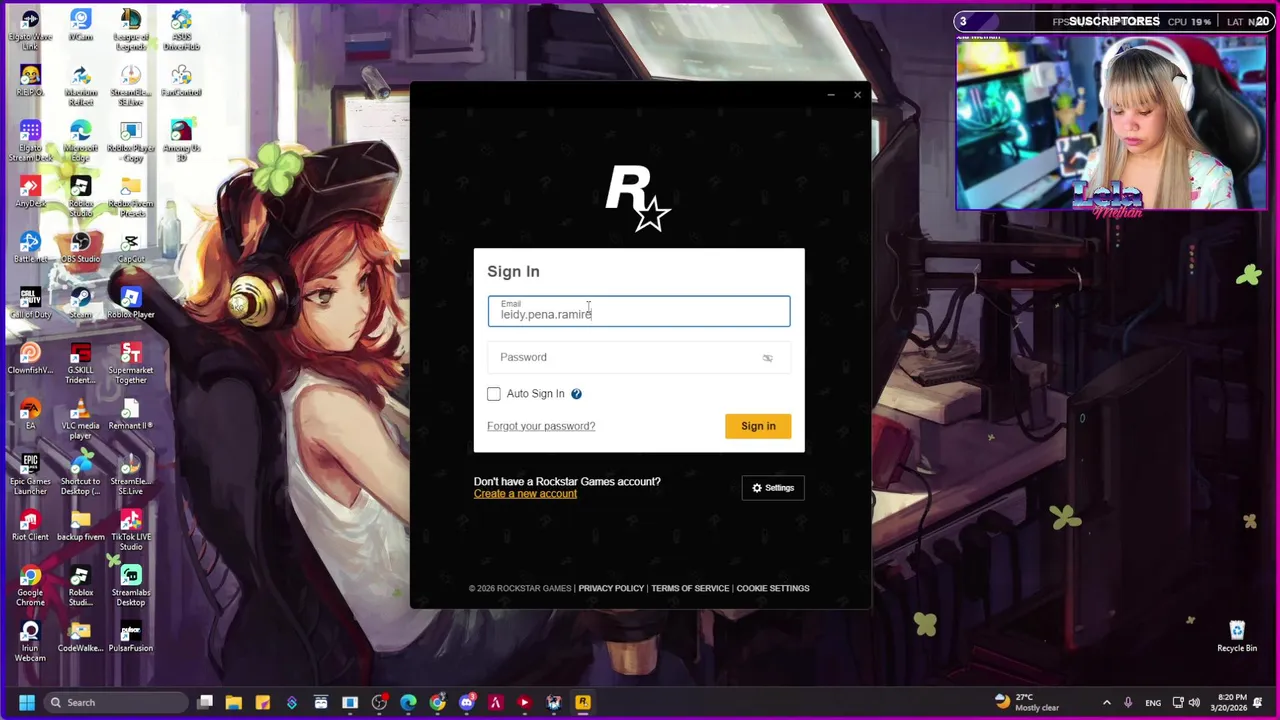
Task: Open the Windows Start menu
Action: (x=27, y=702)
